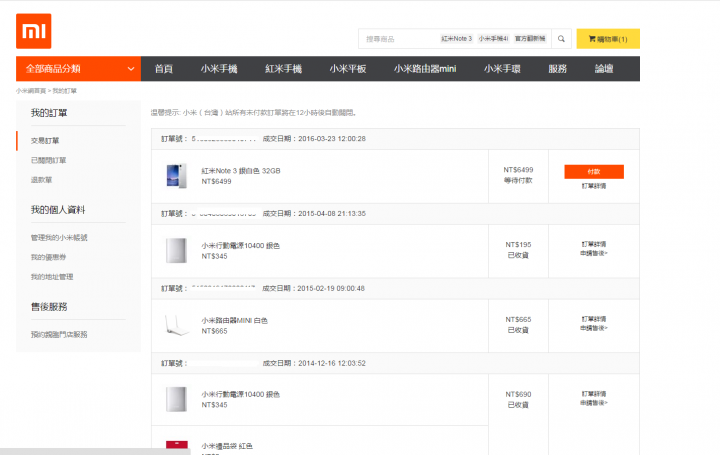Open 我的地址管理 in the sidebar
The height and width of the screenshot is (455, 720).
coord(52,277)
